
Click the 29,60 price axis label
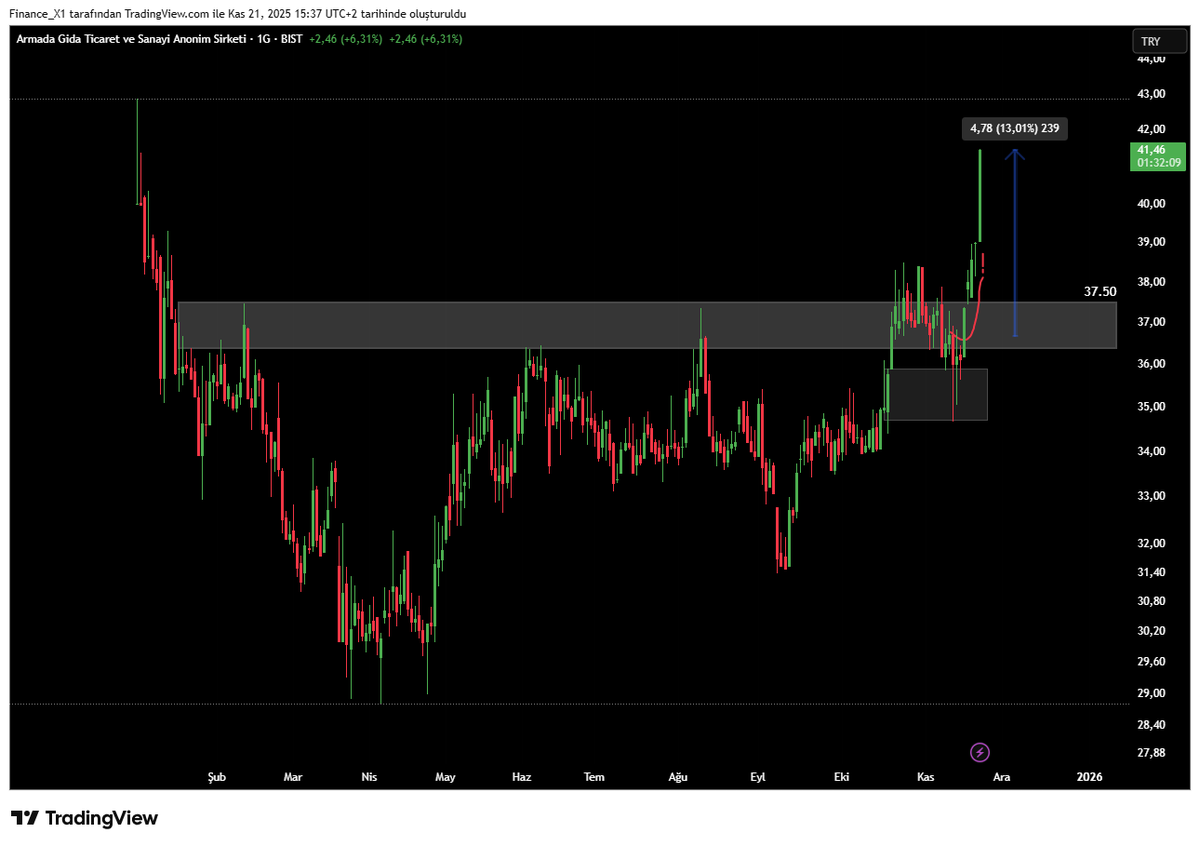pos(1151,662)
